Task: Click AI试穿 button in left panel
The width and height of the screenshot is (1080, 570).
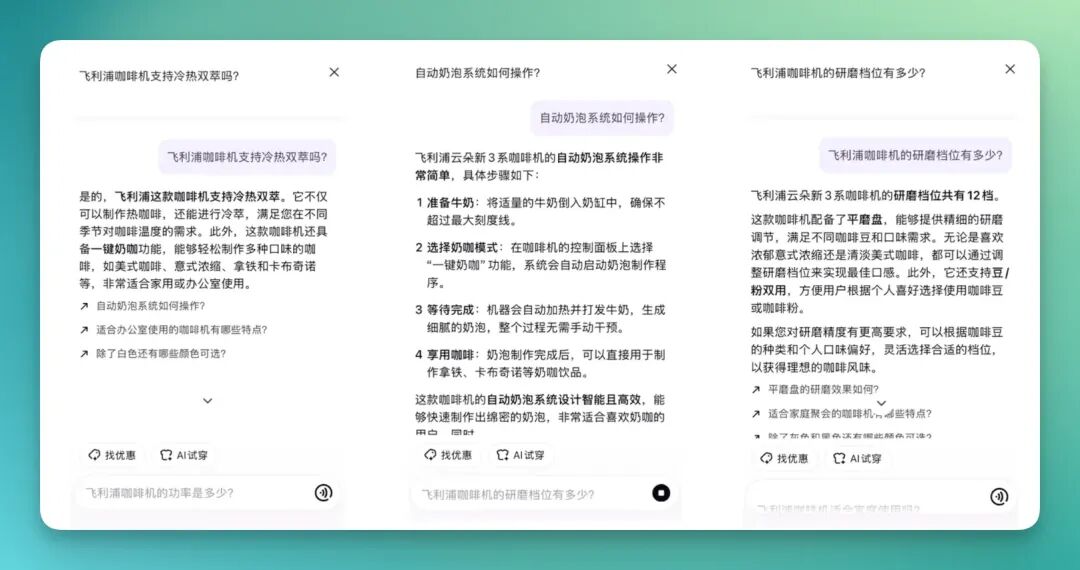Action: coord(183,455)
